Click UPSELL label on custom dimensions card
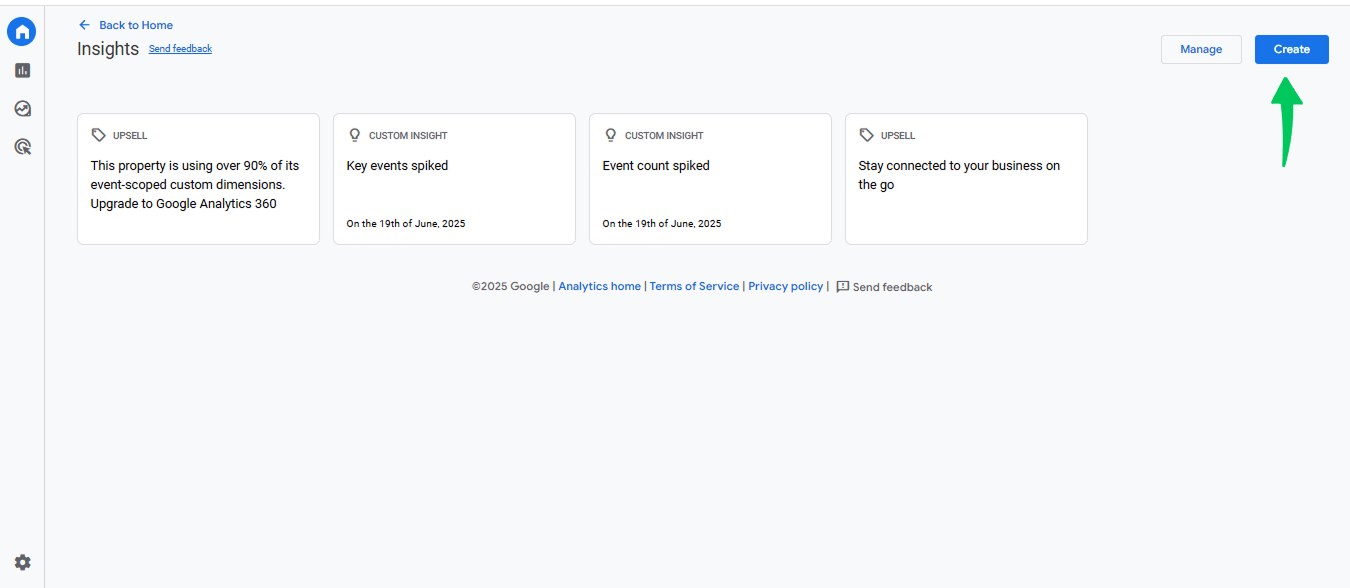1350x588 pixels. coord(130,135)
